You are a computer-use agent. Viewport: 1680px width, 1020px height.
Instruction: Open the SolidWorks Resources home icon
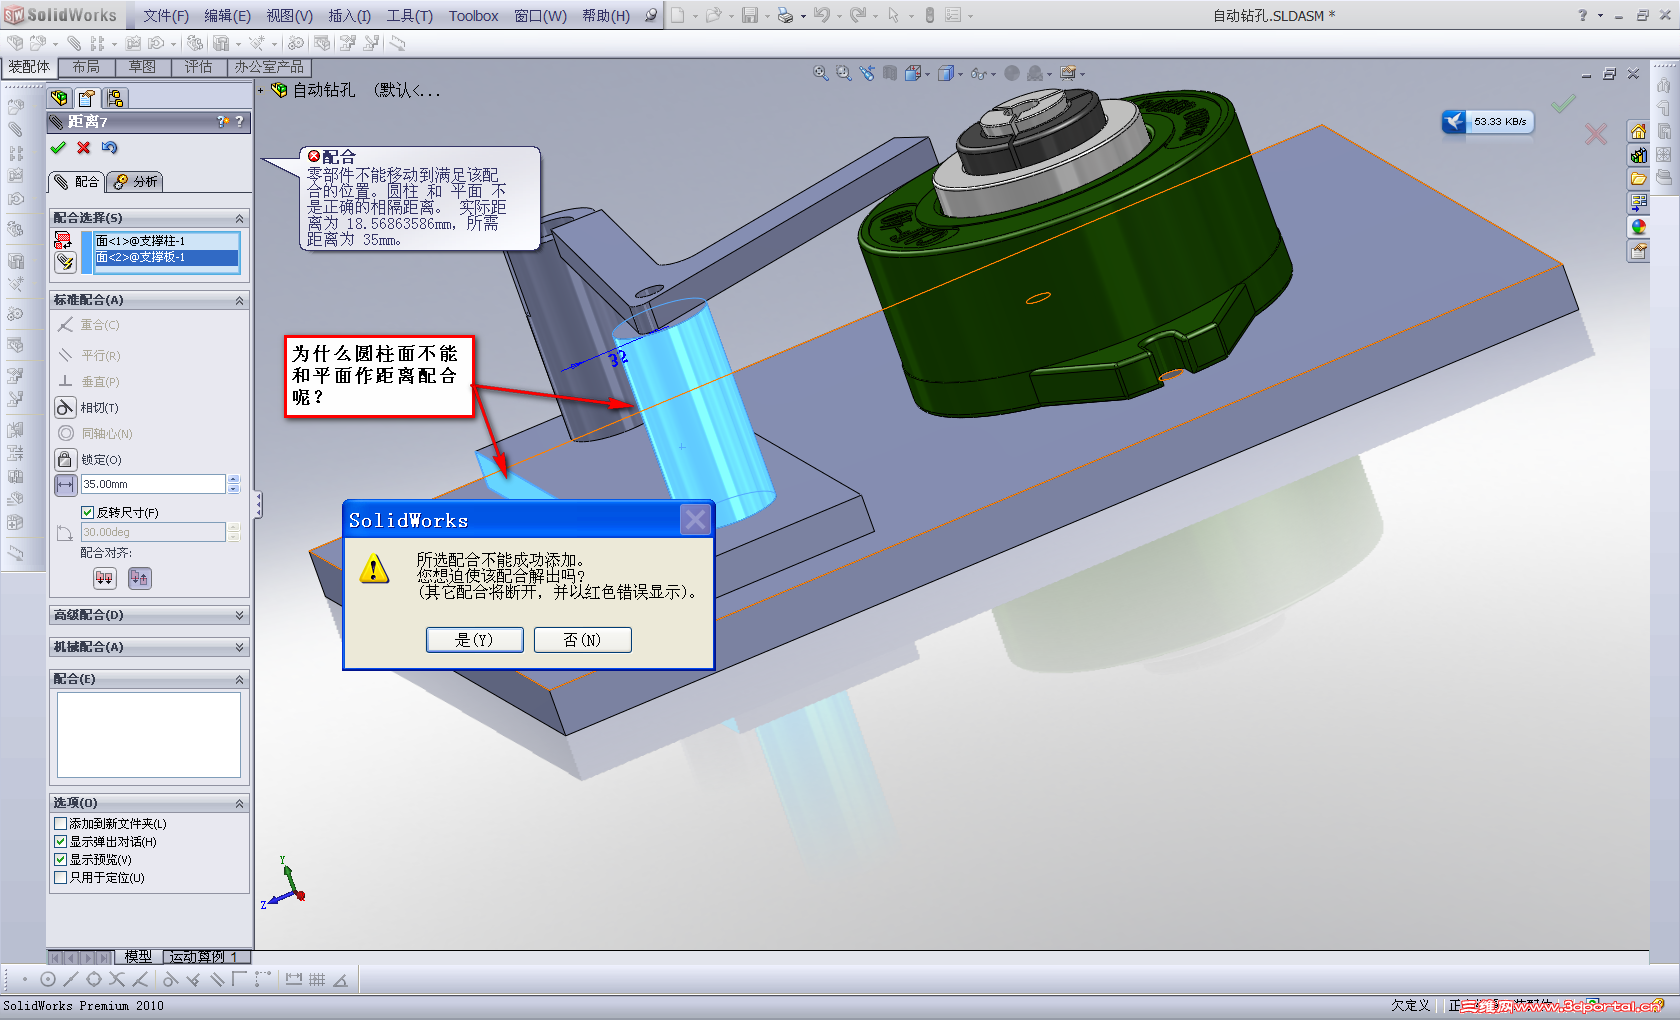coord(1638,132)
